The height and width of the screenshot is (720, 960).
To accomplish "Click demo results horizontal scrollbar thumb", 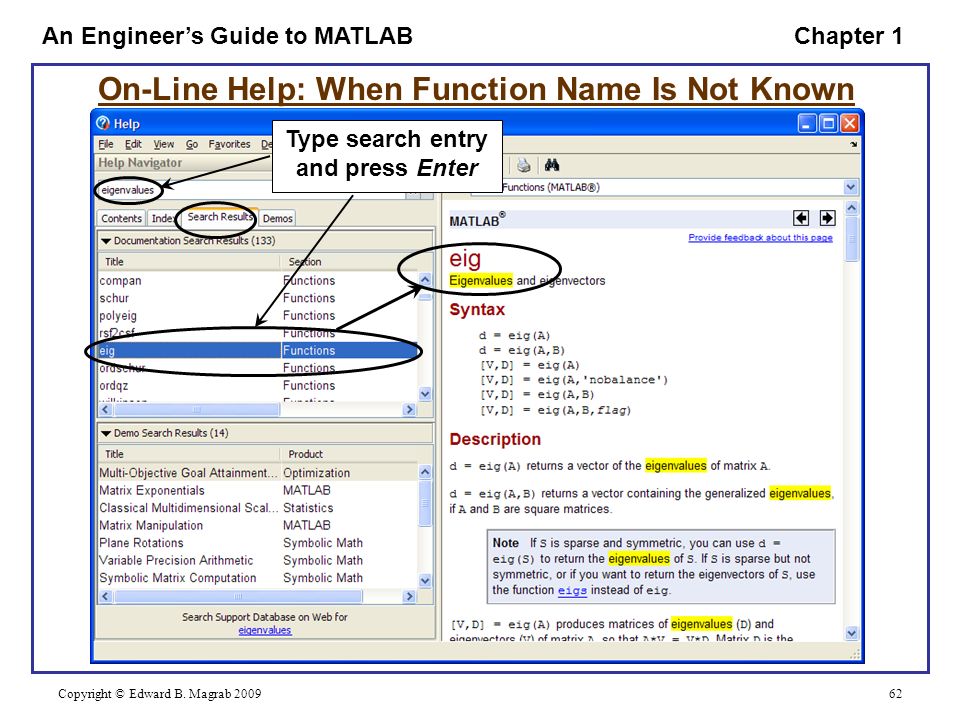I will coord(238,596).
